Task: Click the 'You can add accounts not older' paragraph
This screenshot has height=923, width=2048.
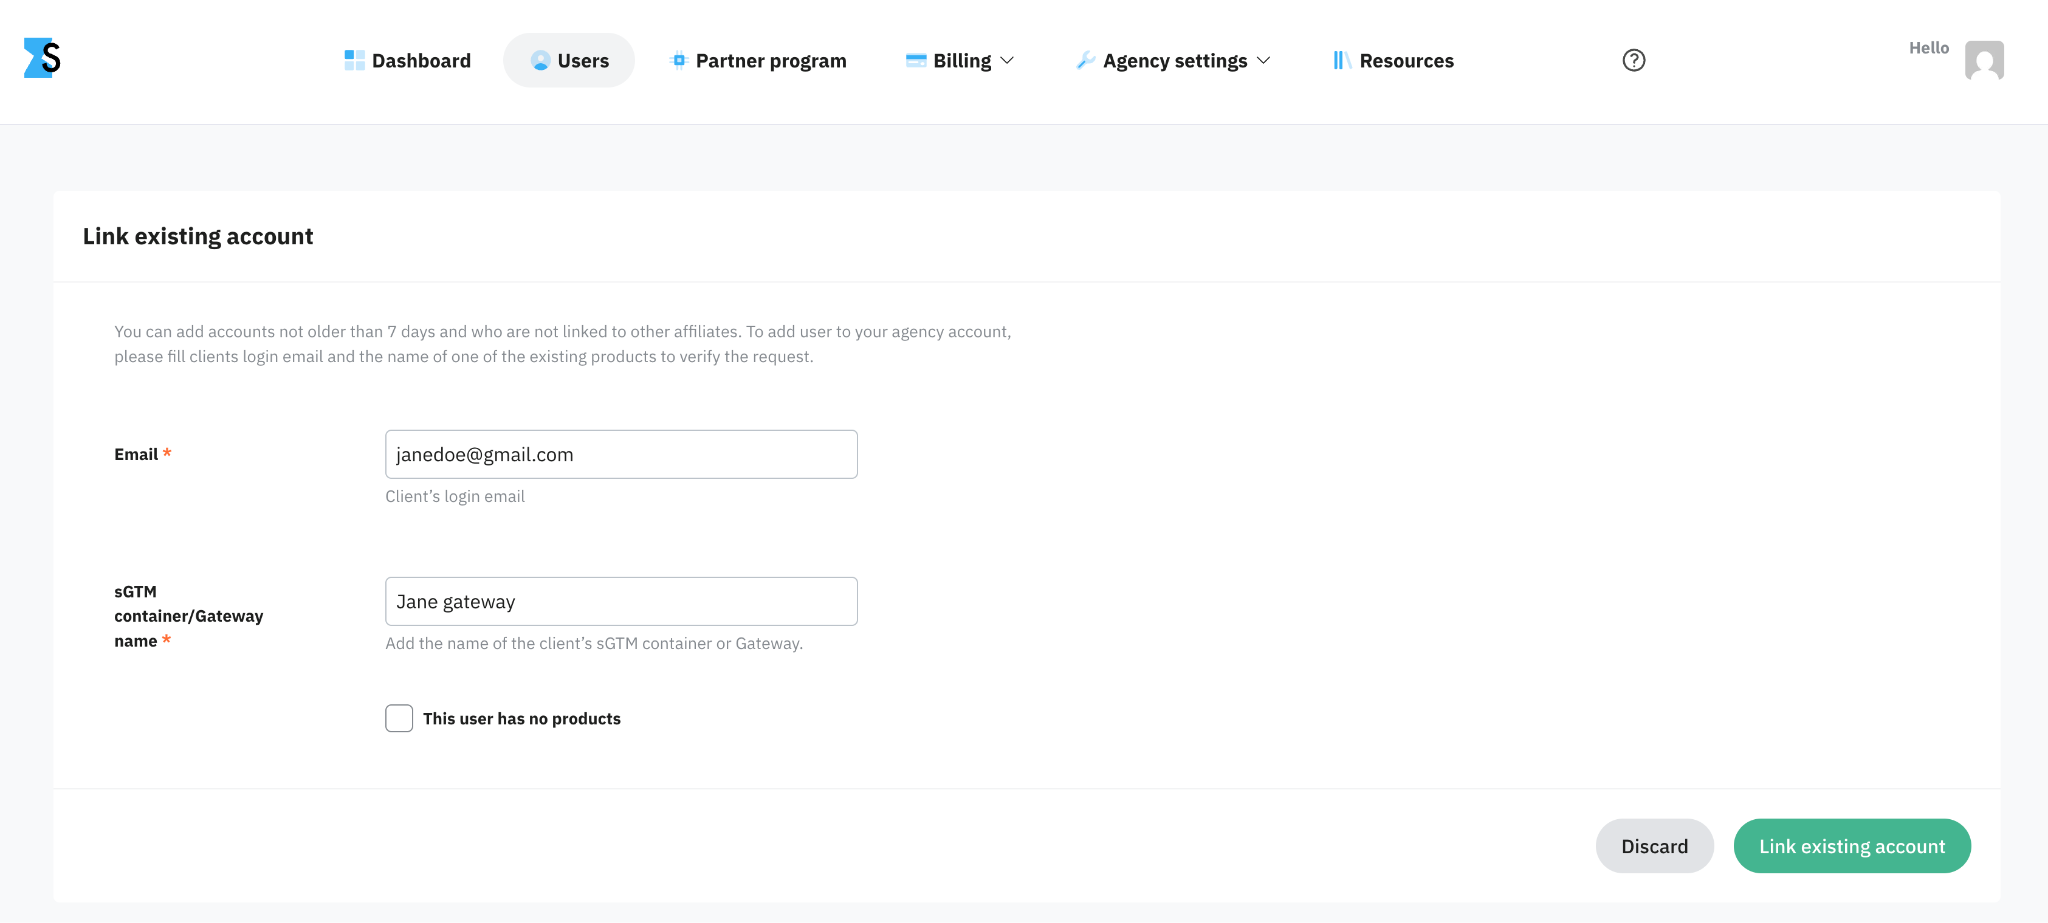Action: coord(563,344)
